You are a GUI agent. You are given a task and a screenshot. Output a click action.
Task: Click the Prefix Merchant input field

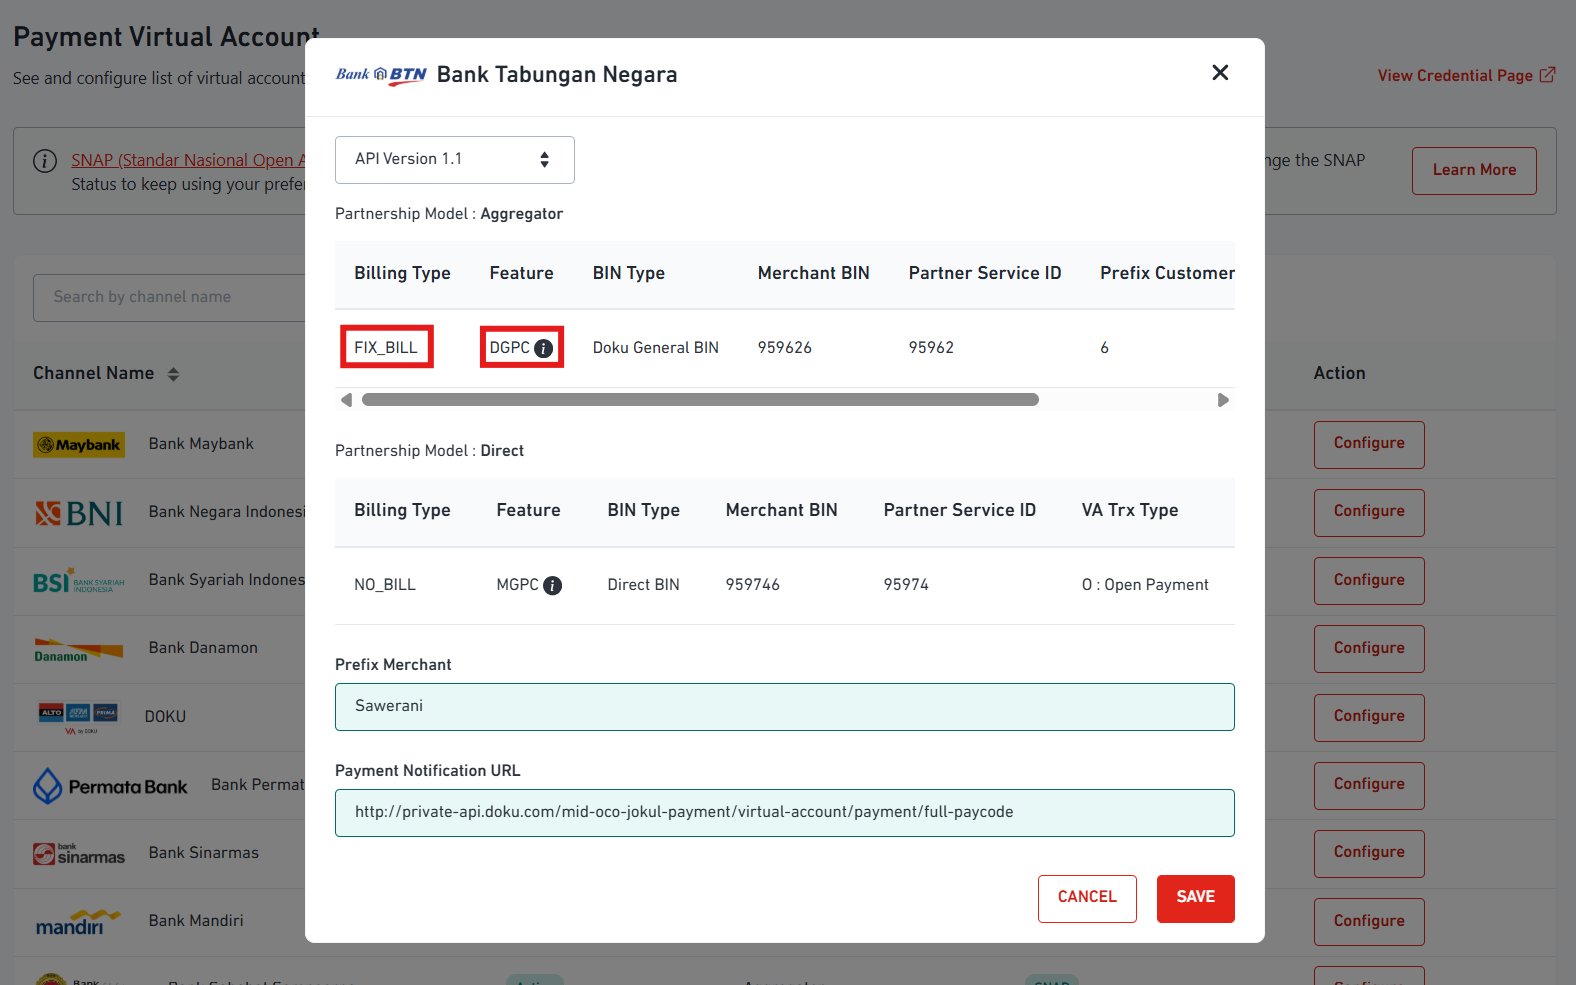point(784,707)
